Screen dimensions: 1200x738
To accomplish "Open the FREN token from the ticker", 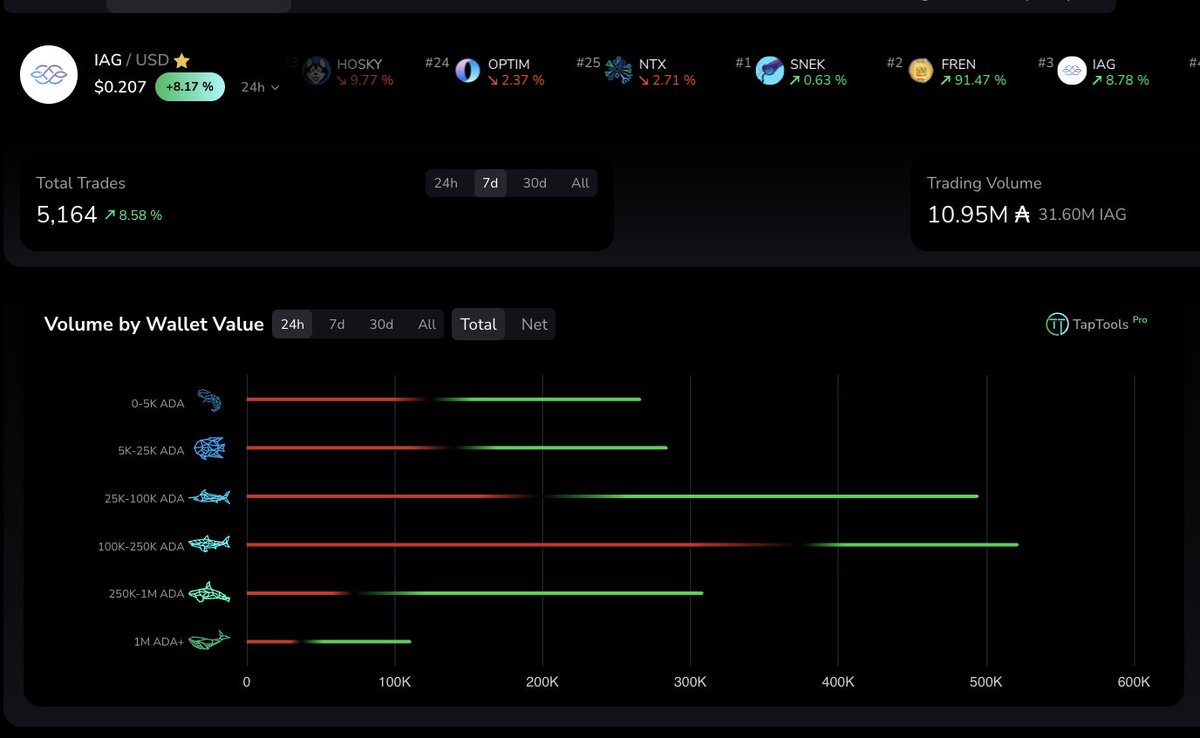I will pyautogui.click(x=919, y=71).
